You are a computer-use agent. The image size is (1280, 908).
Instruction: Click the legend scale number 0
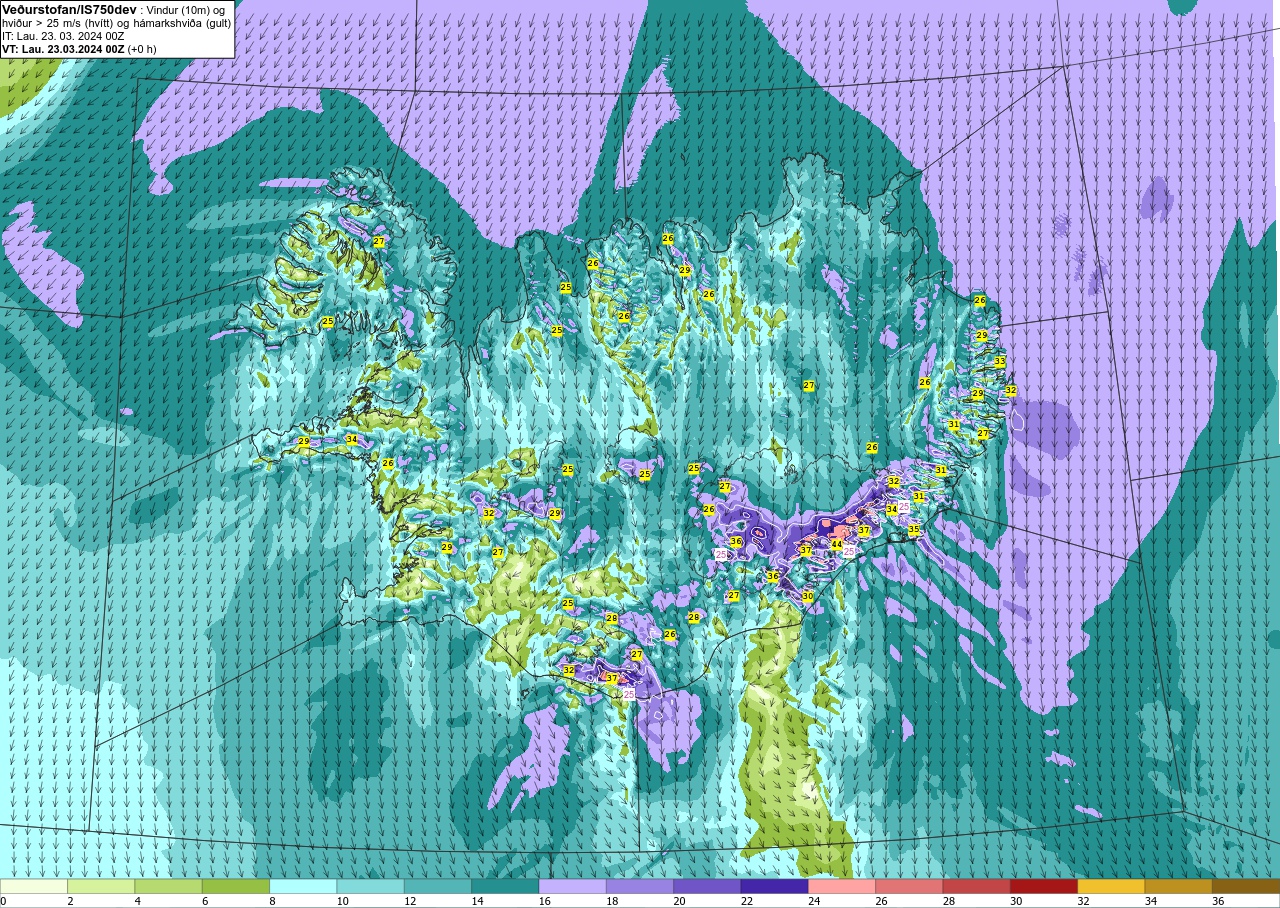(3, 901)
